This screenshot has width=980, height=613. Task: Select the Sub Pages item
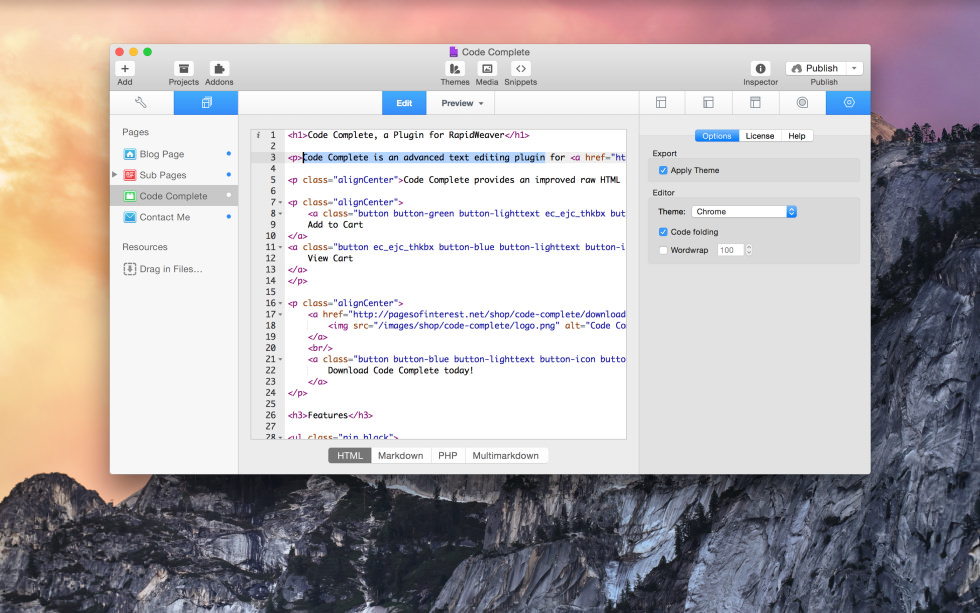174,175
